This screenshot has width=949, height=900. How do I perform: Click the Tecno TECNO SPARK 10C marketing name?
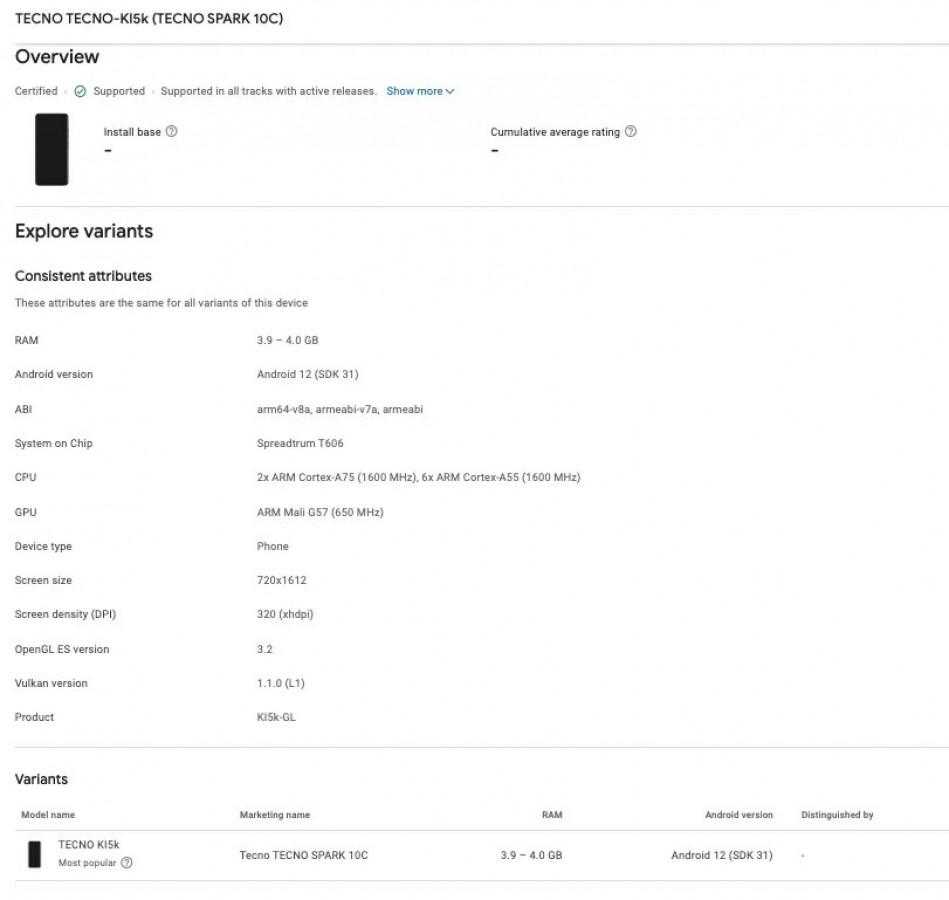point(304,855)
